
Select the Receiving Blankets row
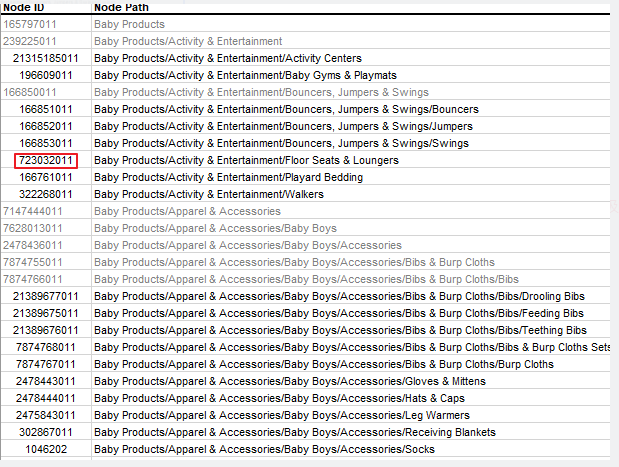click(295, 432)
